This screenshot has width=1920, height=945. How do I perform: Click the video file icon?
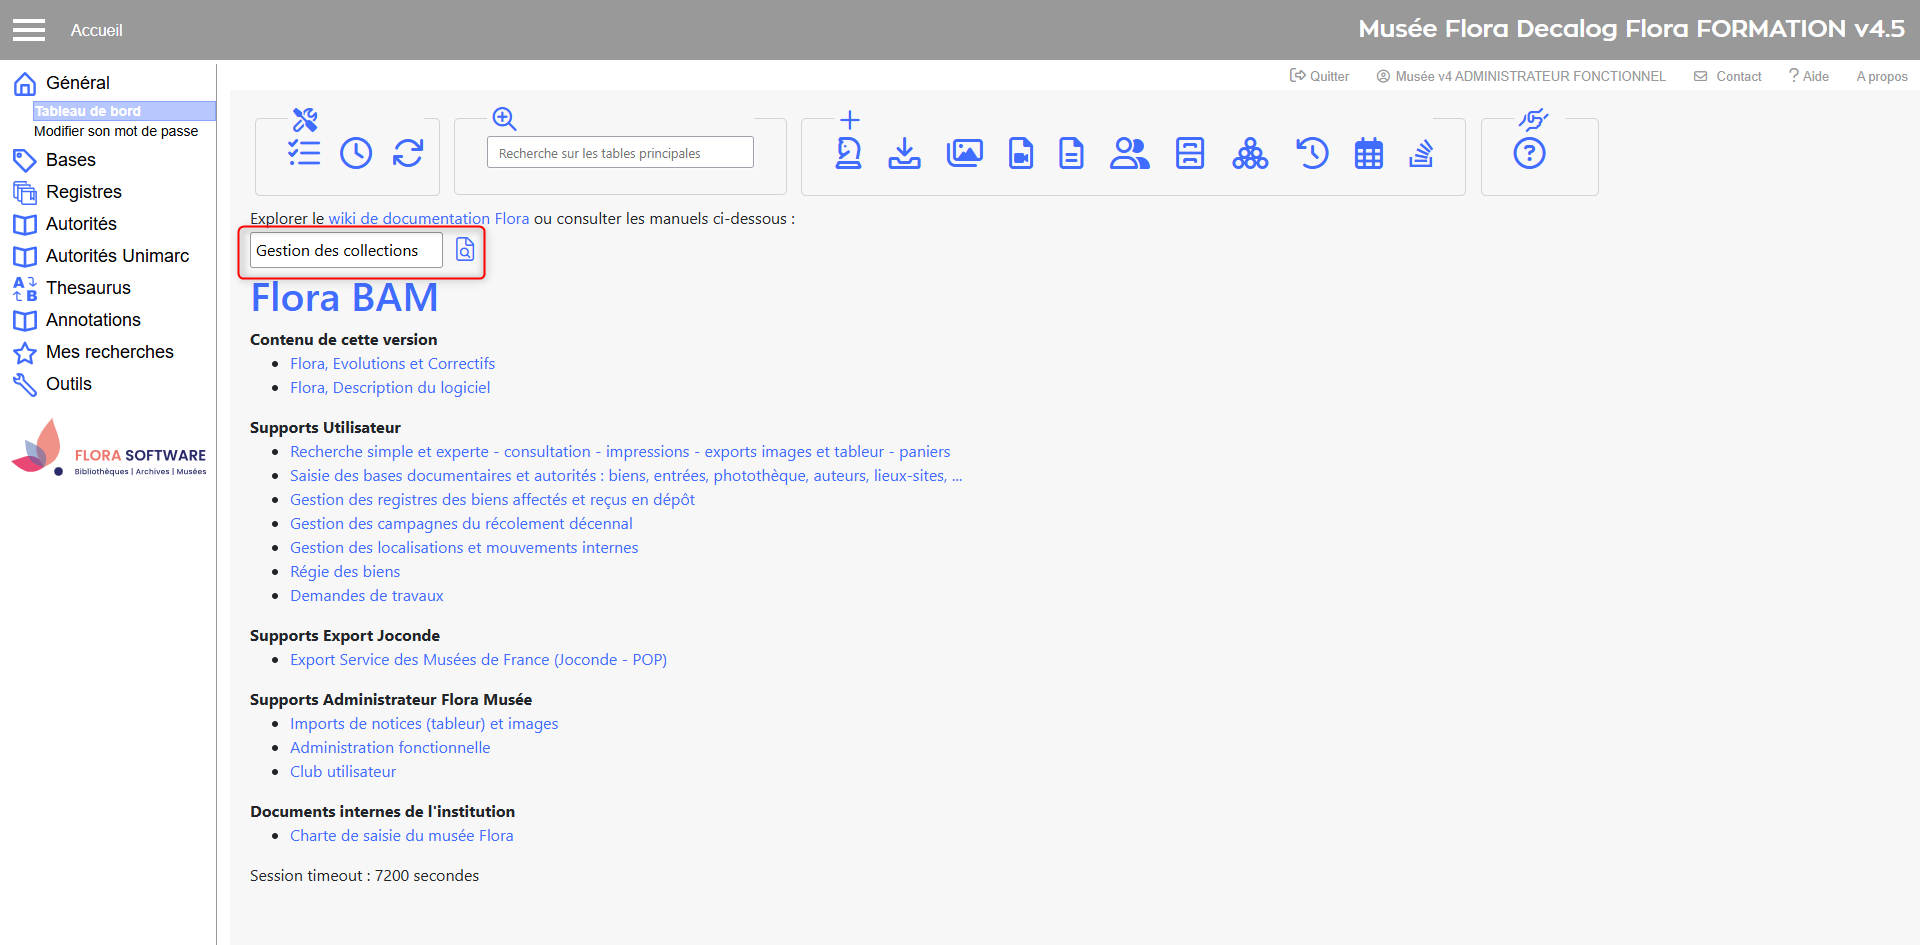(1021, 153)
